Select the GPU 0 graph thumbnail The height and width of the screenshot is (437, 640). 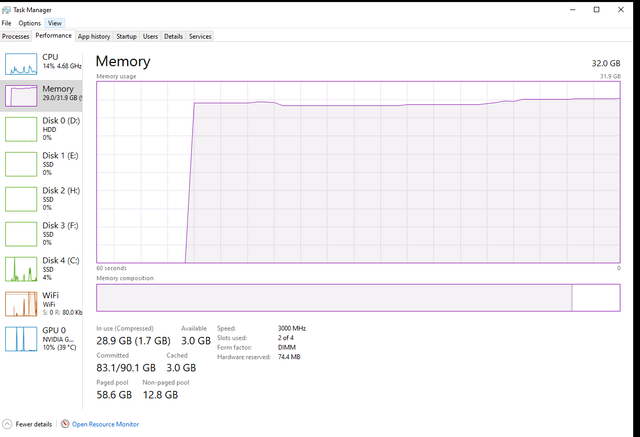pyautogui.click(x=21, y=339)
